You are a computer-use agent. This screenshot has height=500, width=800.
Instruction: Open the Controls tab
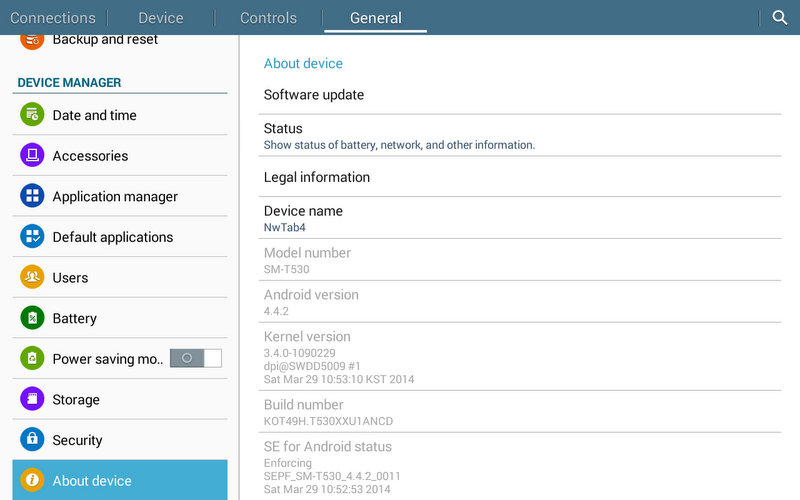(x=269, y=18)
